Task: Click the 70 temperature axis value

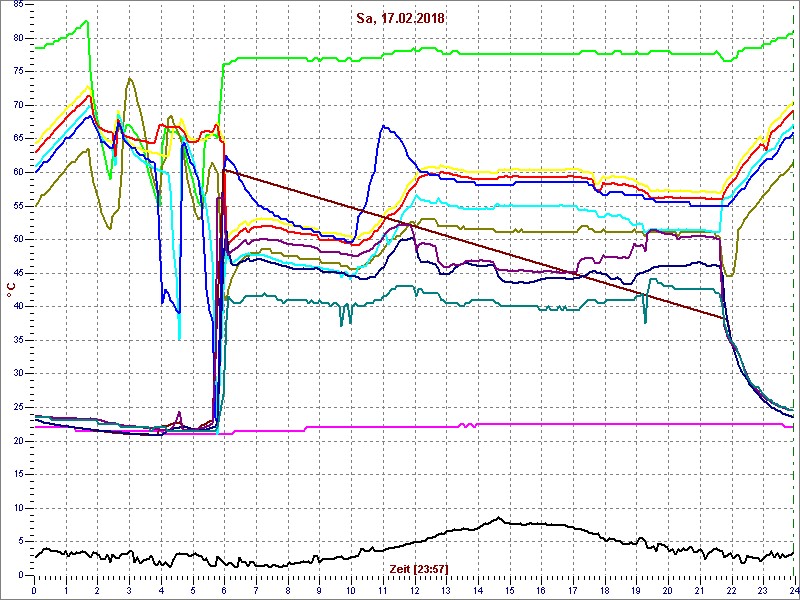Action: pos(18,106)
